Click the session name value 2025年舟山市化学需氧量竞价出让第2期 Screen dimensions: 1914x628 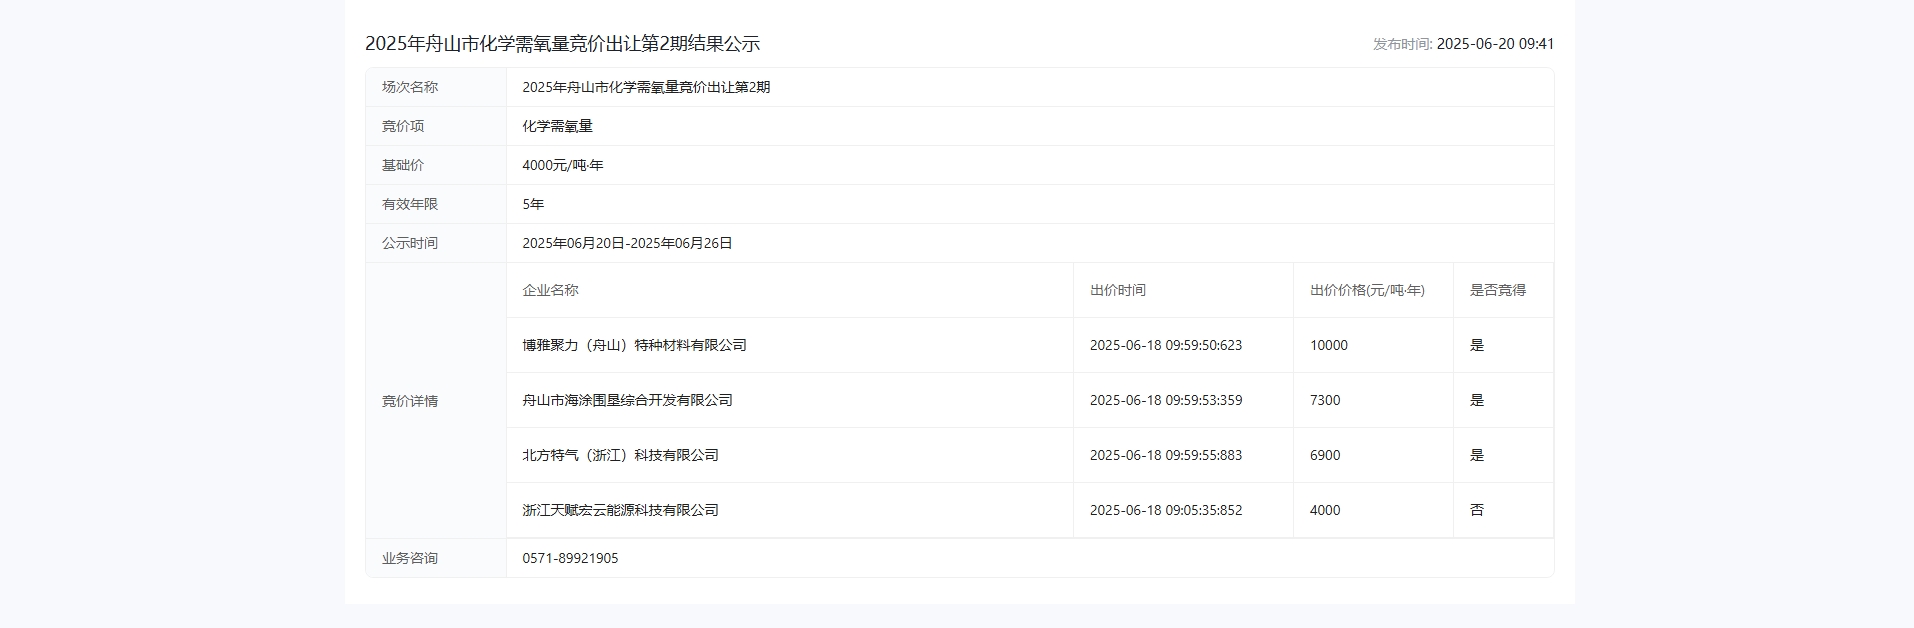(646, 87)
